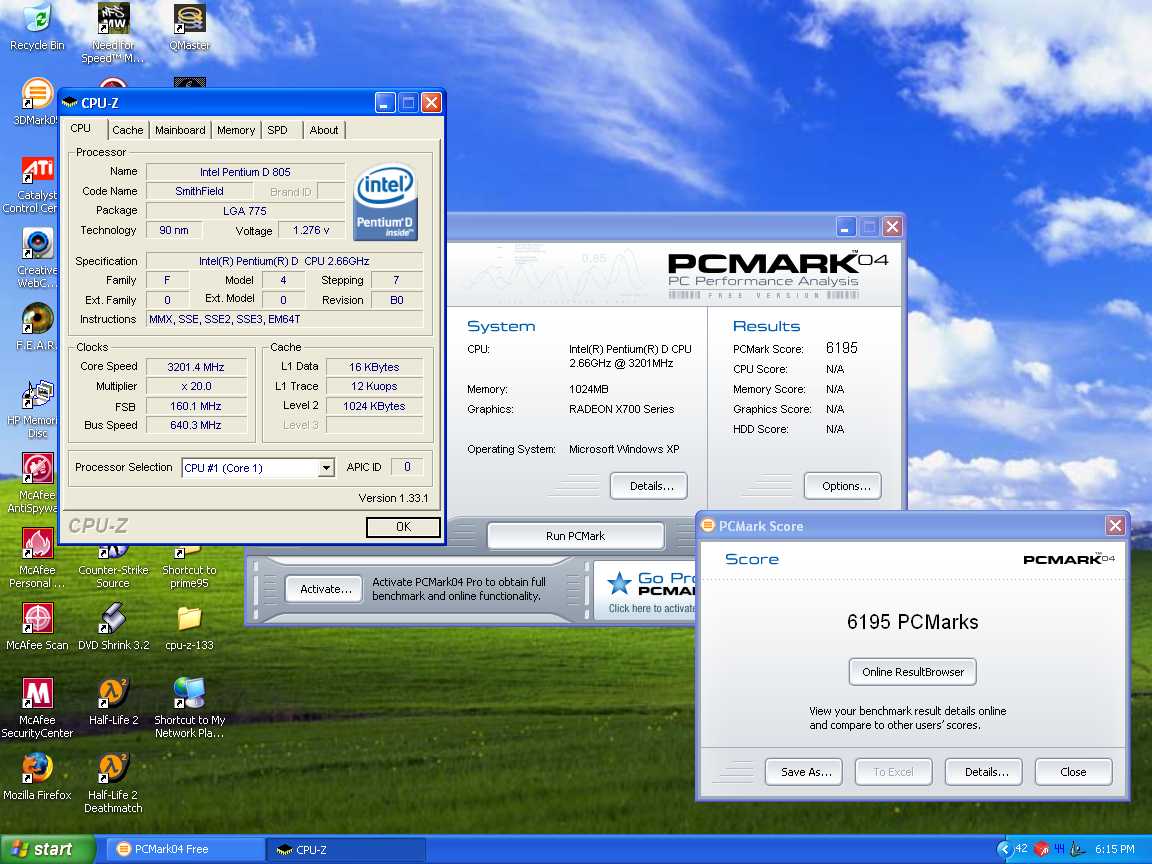Click the taskbar clock 6:15 PM
Screen dimensions: 1152x864
pyautogui.click(x=1115, y=849)
